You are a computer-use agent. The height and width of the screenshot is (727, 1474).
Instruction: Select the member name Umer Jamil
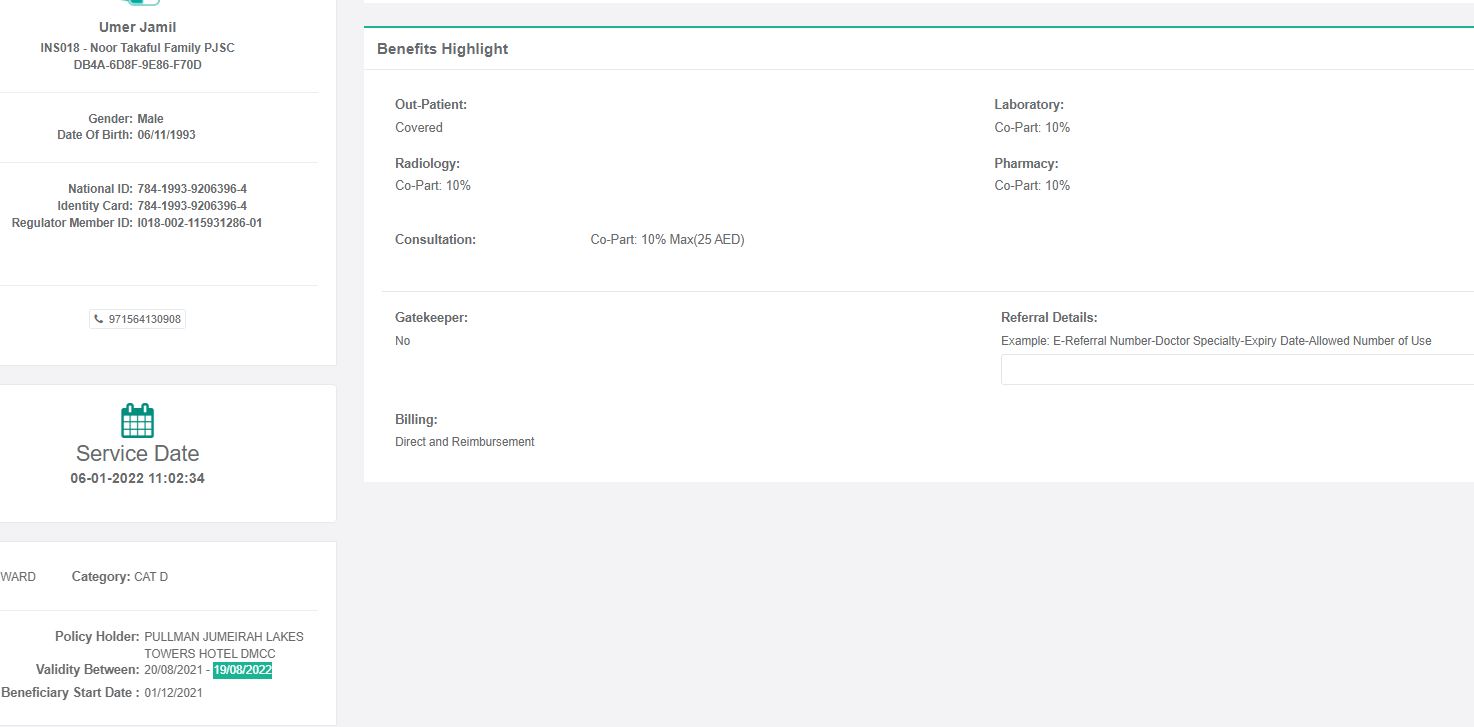tap(137, 27)
